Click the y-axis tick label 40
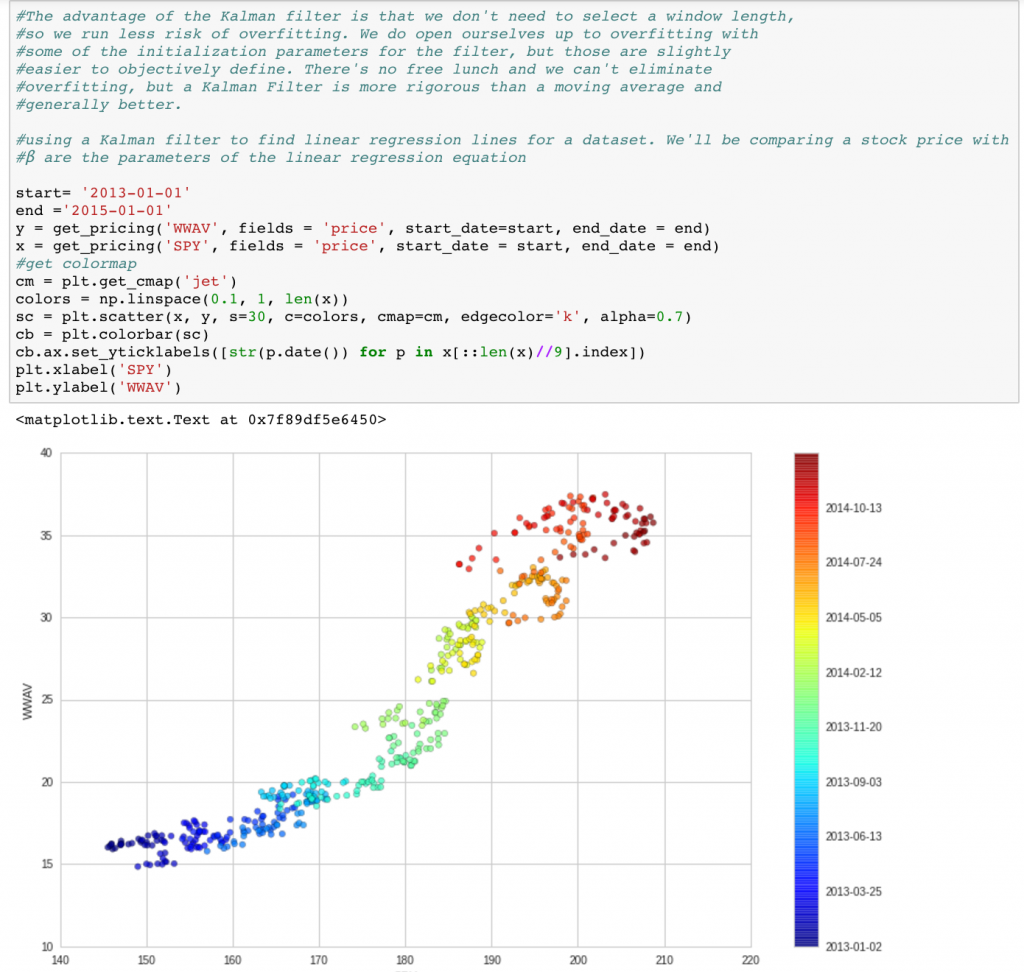 [46, 453]
